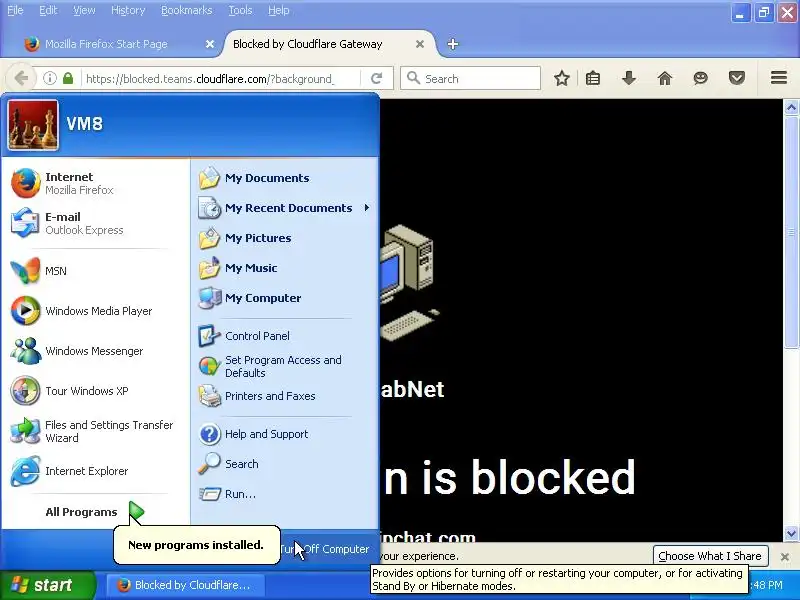Click Turn Off Computer
Screen dimensions: 800x600
[x=328, y=549]
